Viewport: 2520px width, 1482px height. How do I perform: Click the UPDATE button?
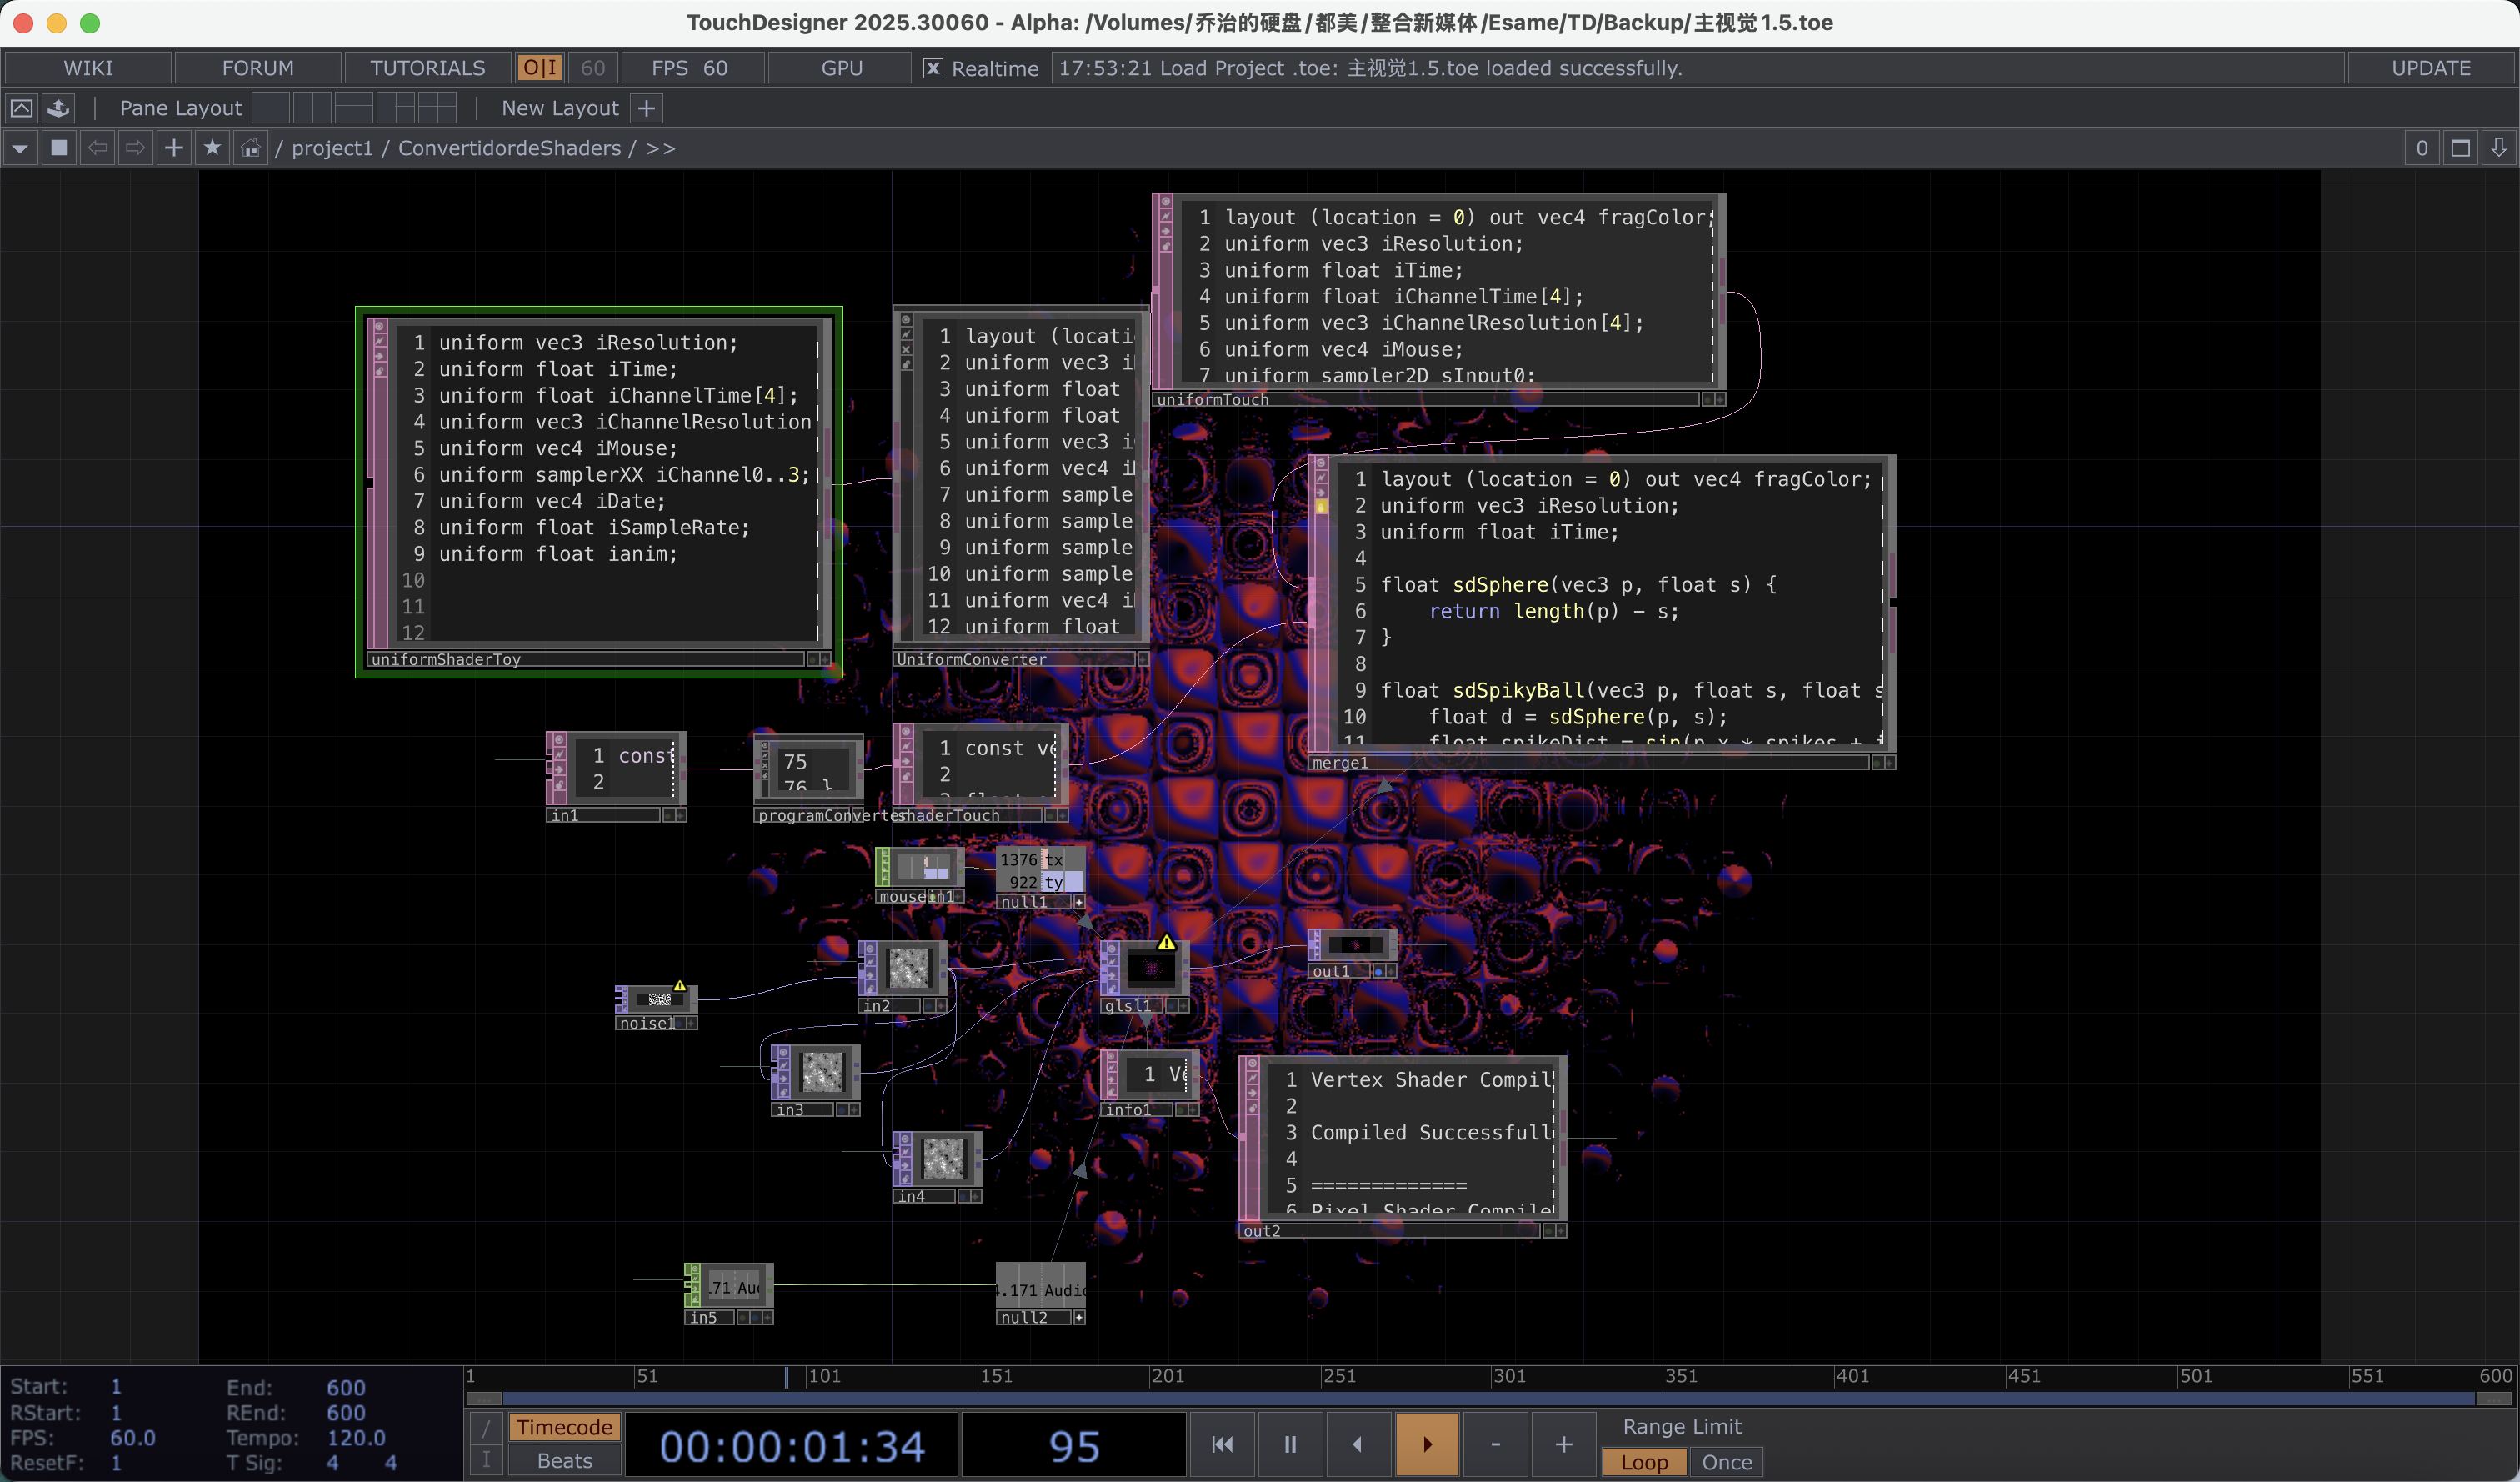(2431, 68)
